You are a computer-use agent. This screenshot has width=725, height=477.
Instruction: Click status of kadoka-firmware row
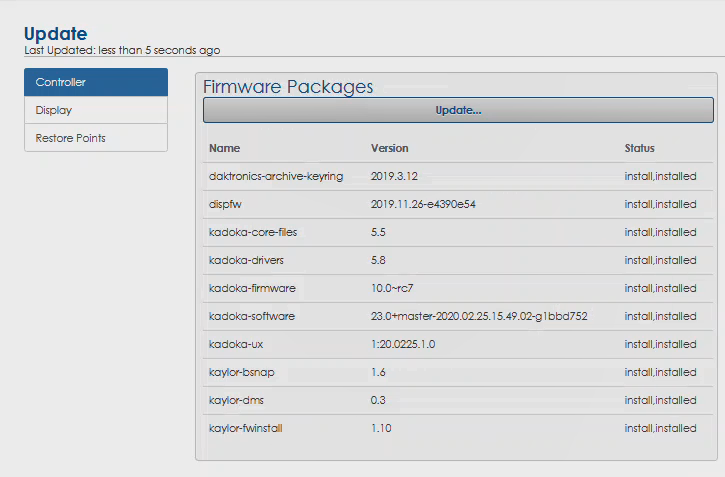pyautogui.click(x=660, y=288)
